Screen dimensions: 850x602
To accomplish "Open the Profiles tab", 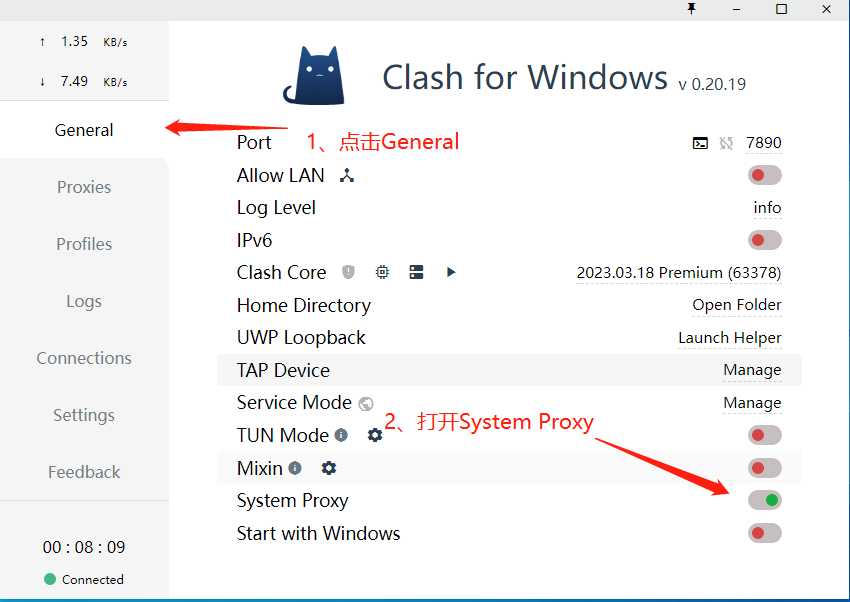I will pyautogui.click(x=84, y=244).
